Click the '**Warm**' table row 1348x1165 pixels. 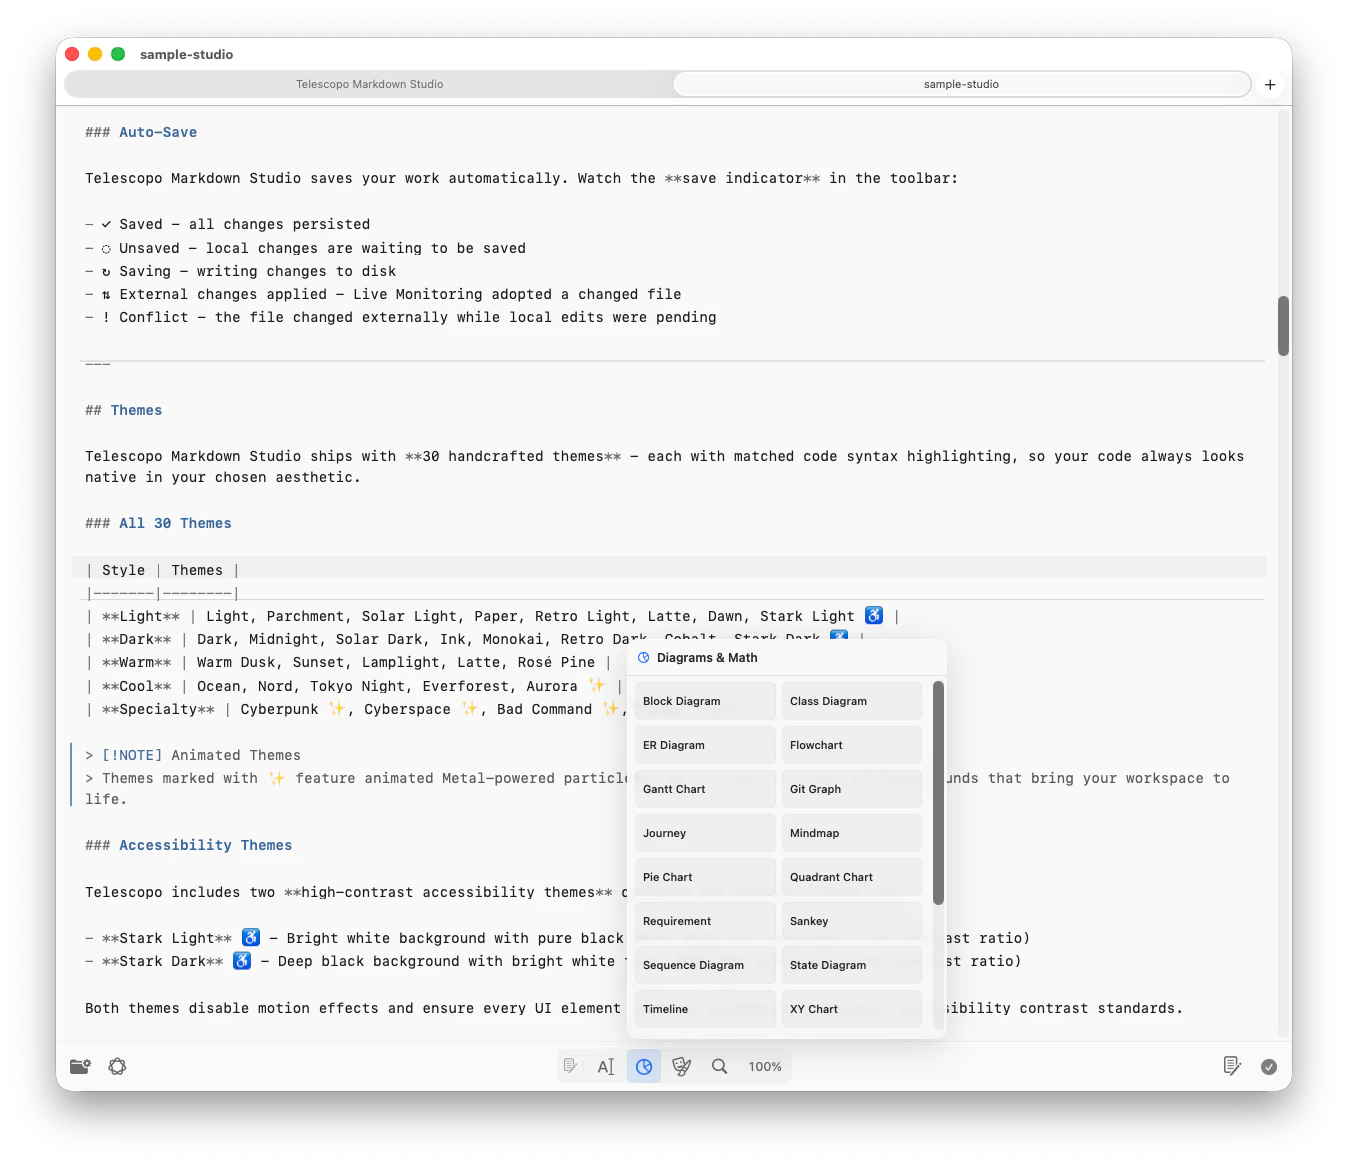(x=347, y=662)
